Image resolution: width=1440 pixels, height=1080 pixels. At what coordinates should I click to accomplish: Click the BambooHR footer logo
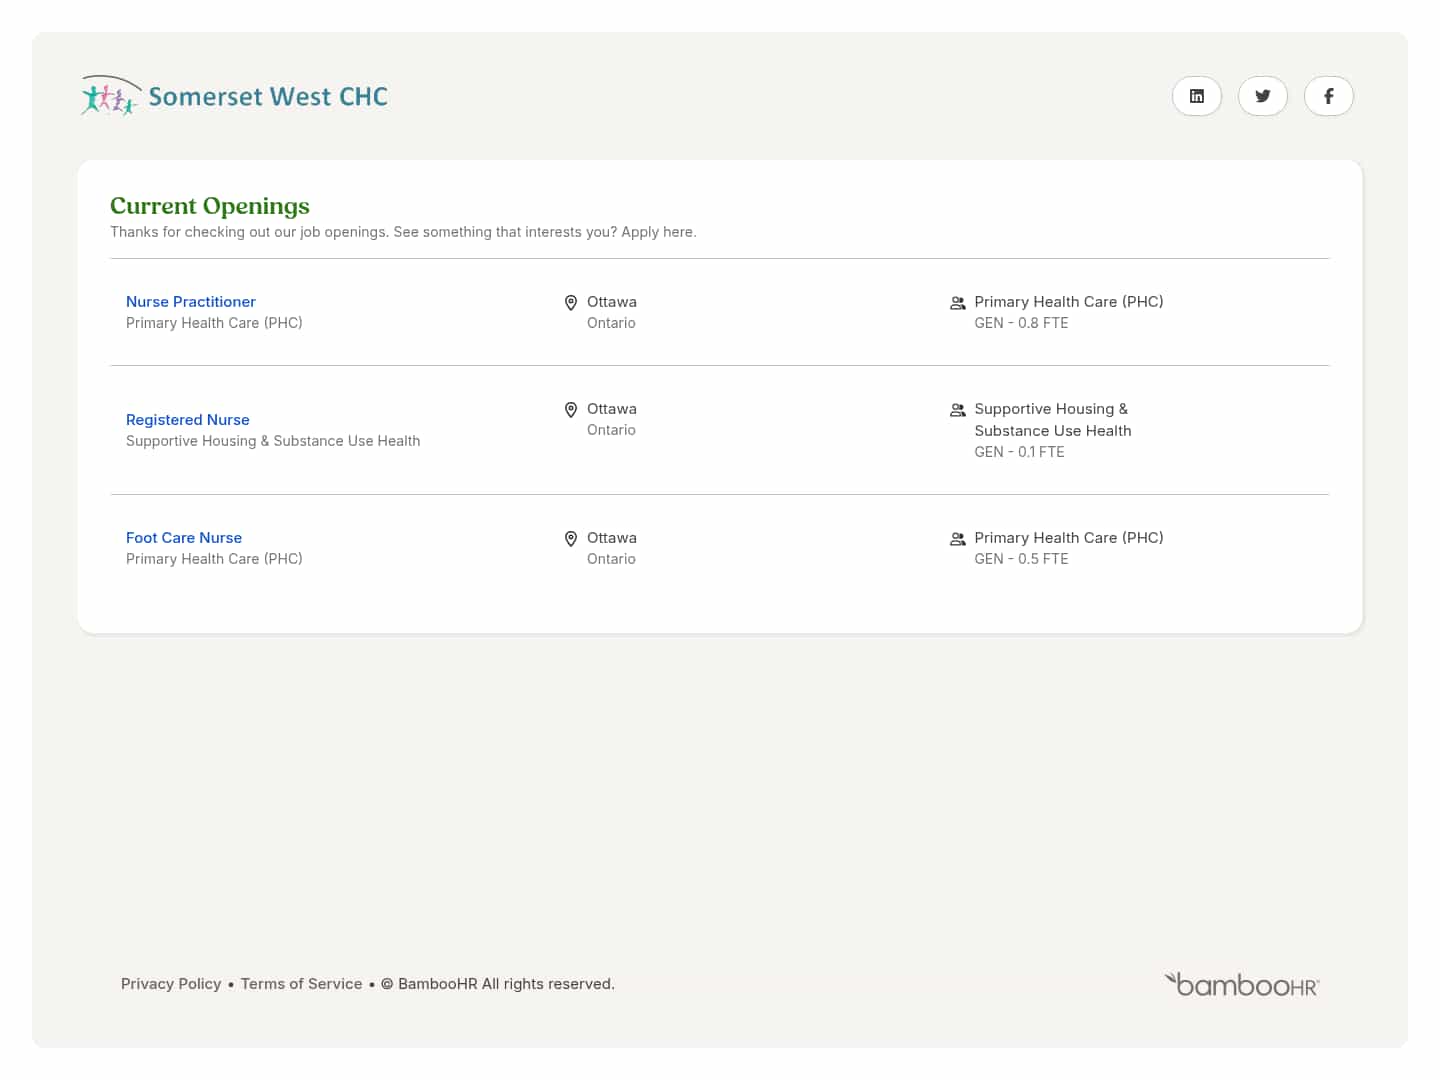pos(1241,985)
